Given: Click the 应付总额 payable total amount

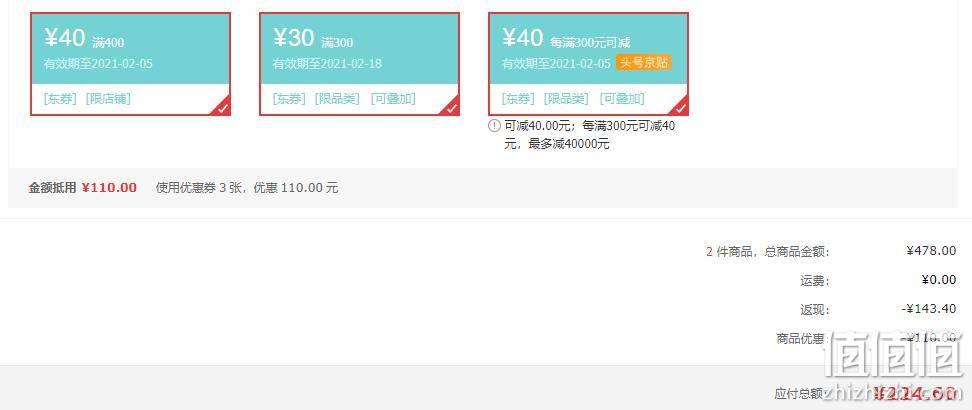Looking at the screenshot, I should coord(915,393).
